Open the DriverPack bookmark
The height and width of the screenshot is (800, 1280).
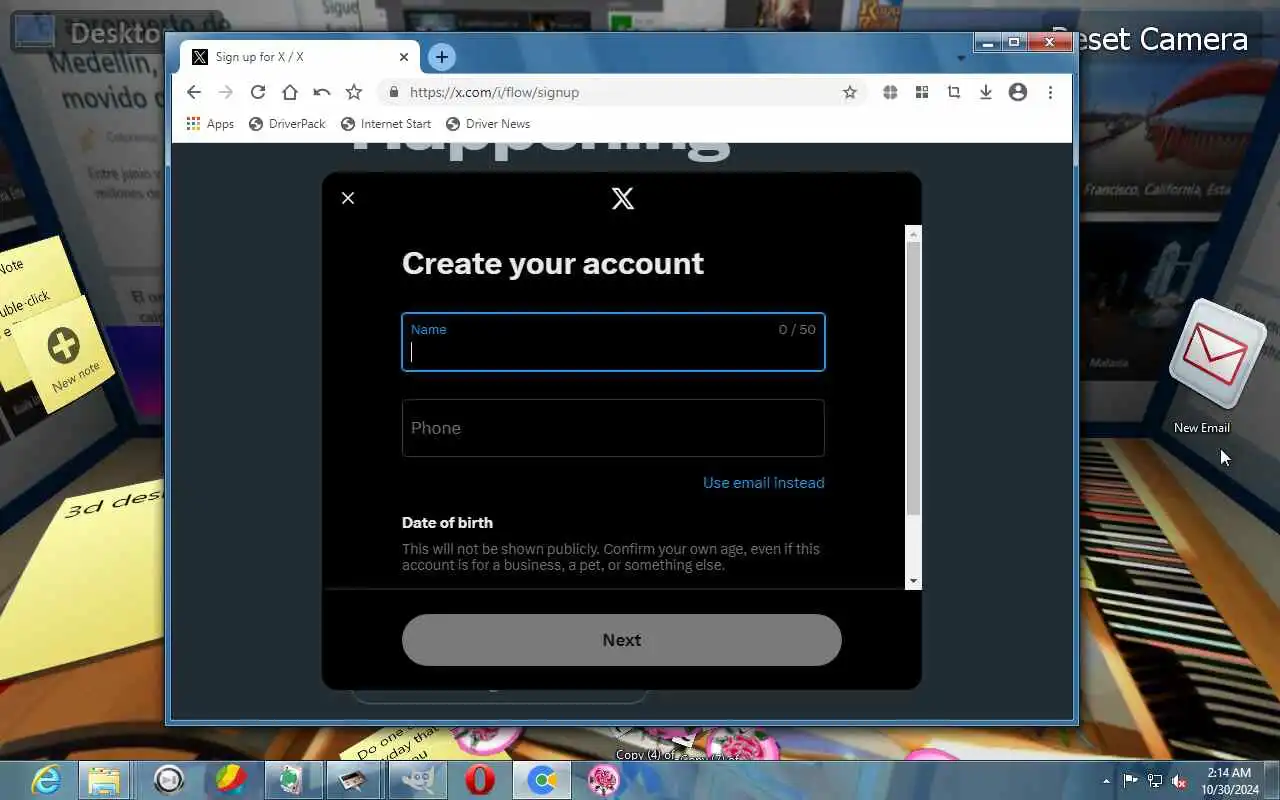click(287, 124)
